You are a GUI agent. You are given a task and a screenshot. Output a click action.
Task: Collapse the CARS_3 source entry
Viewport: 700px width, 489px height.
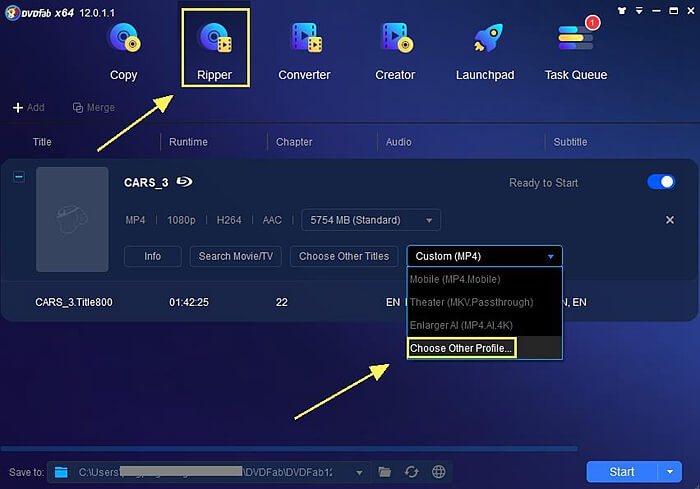tap(19, 177)
